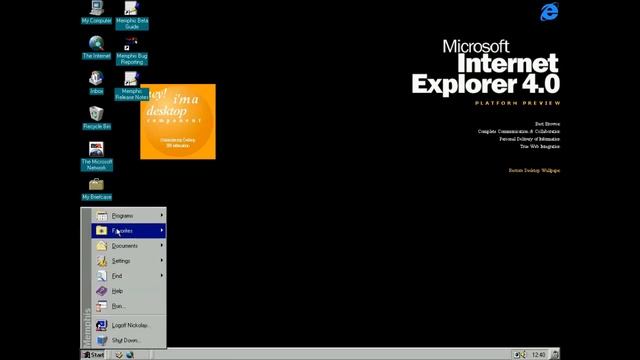Expand the Programs submenu arrow
Viewport: 640px width, 360px height.
(x=162, y=215)
